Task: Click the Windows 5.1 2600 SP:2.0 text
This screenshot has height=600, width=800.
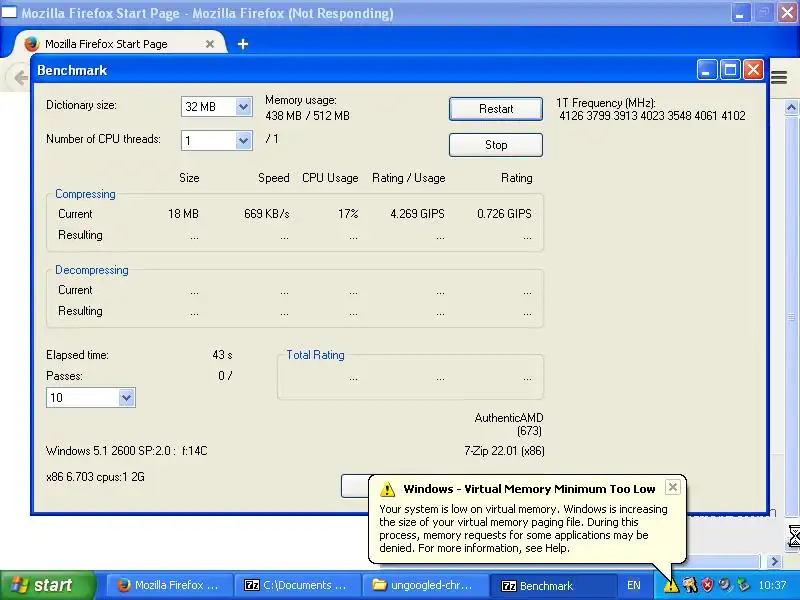Action: 127,451
